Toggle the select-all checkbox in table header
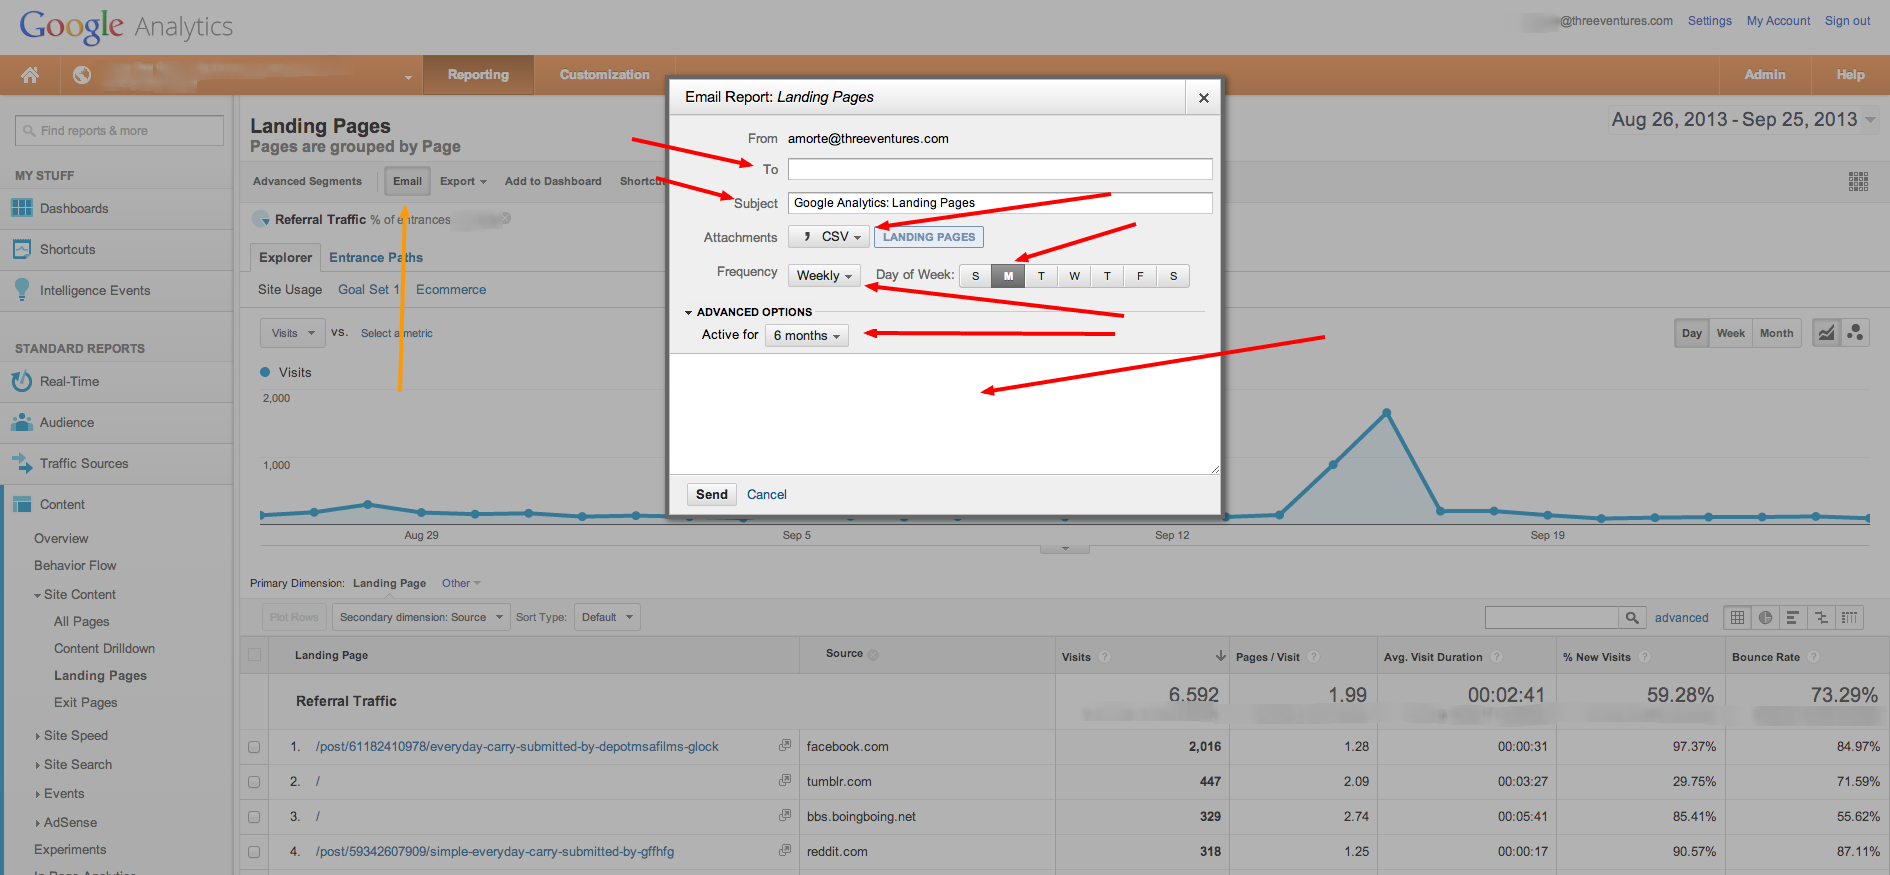Image resolution: width=1890 pixels, height=875 pixels. point(254,655)
